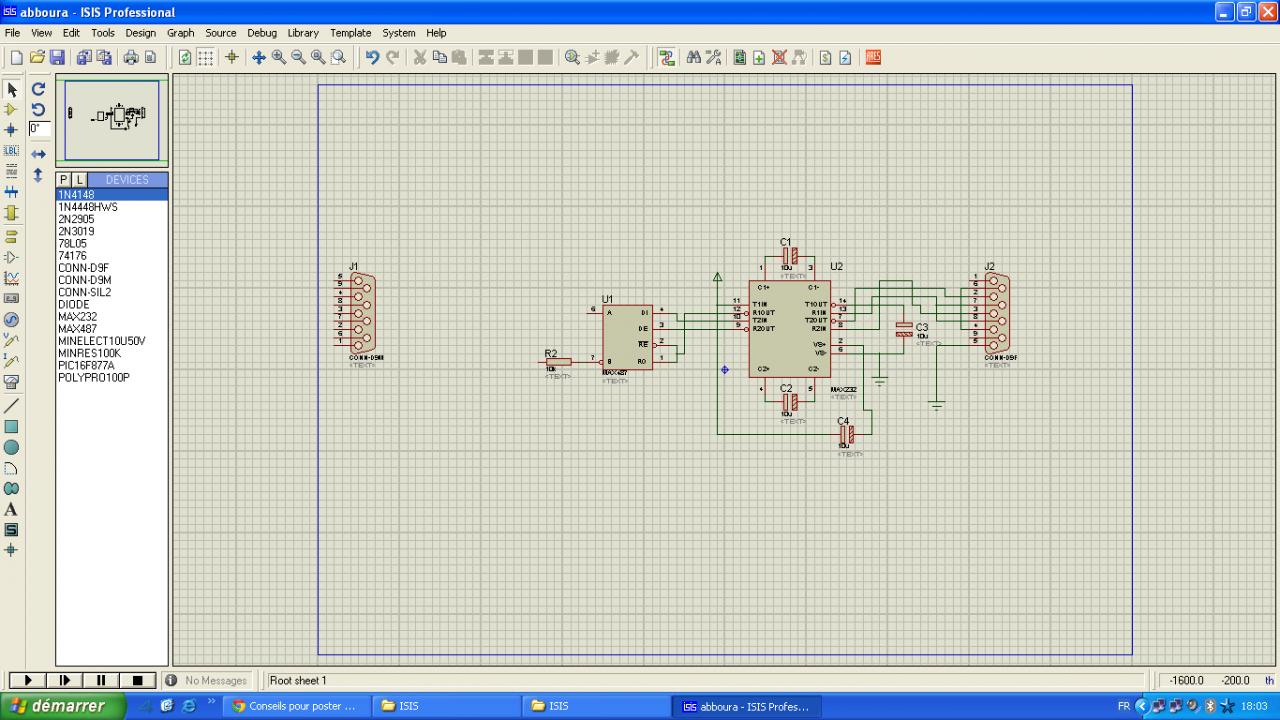Open the Debug menu
Viewport: 1280px width, 720px height.
(x=262, y=33)
